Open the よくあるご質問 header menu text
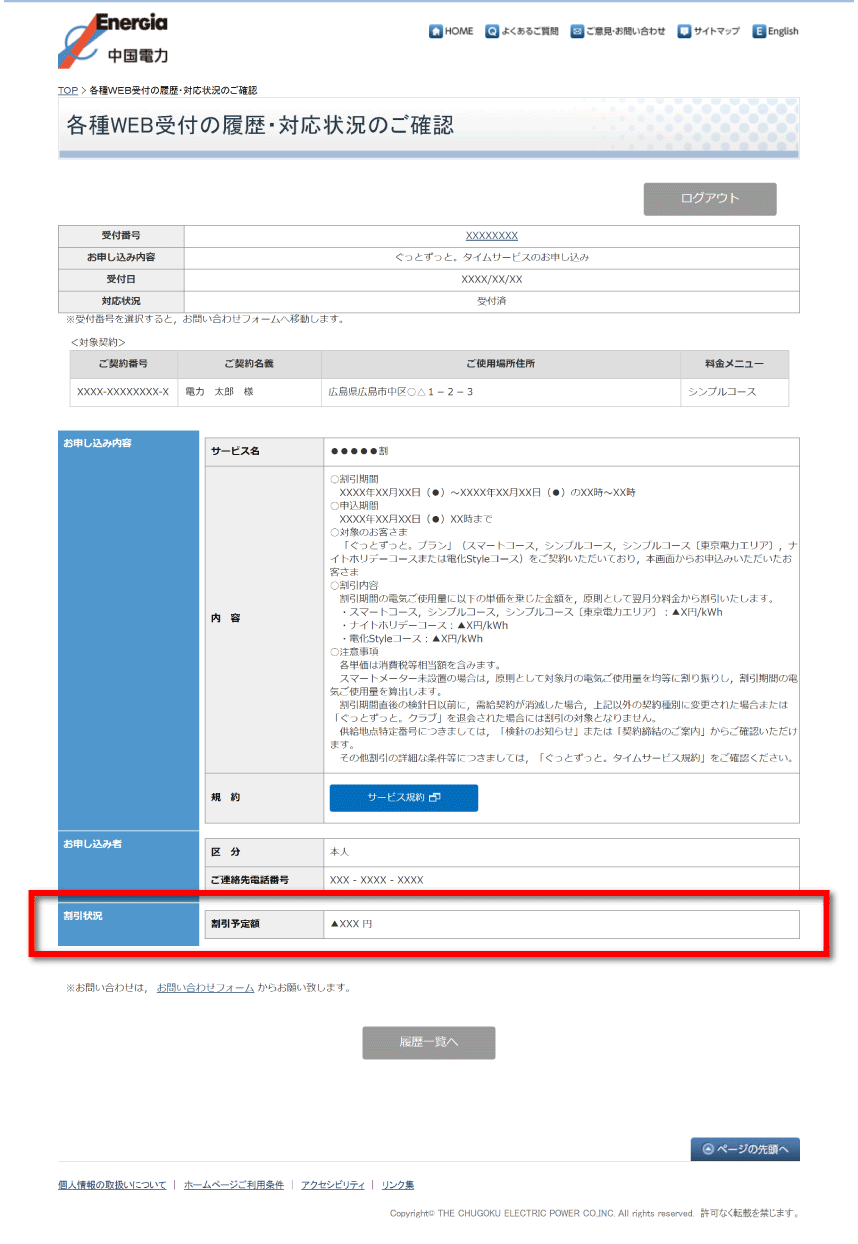Screen dimensions: 858x1244 click(530, 31)
